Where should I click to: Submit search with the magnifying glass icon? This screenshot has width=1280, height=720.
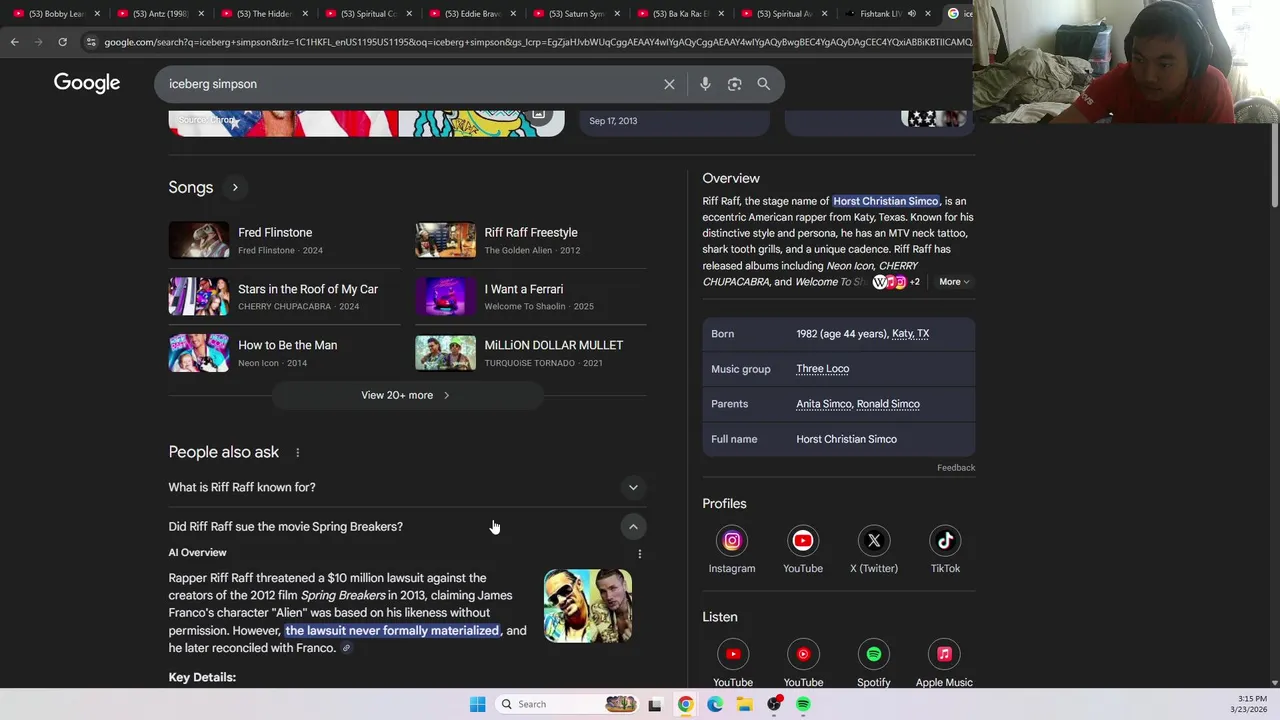[x=764, y=84]
